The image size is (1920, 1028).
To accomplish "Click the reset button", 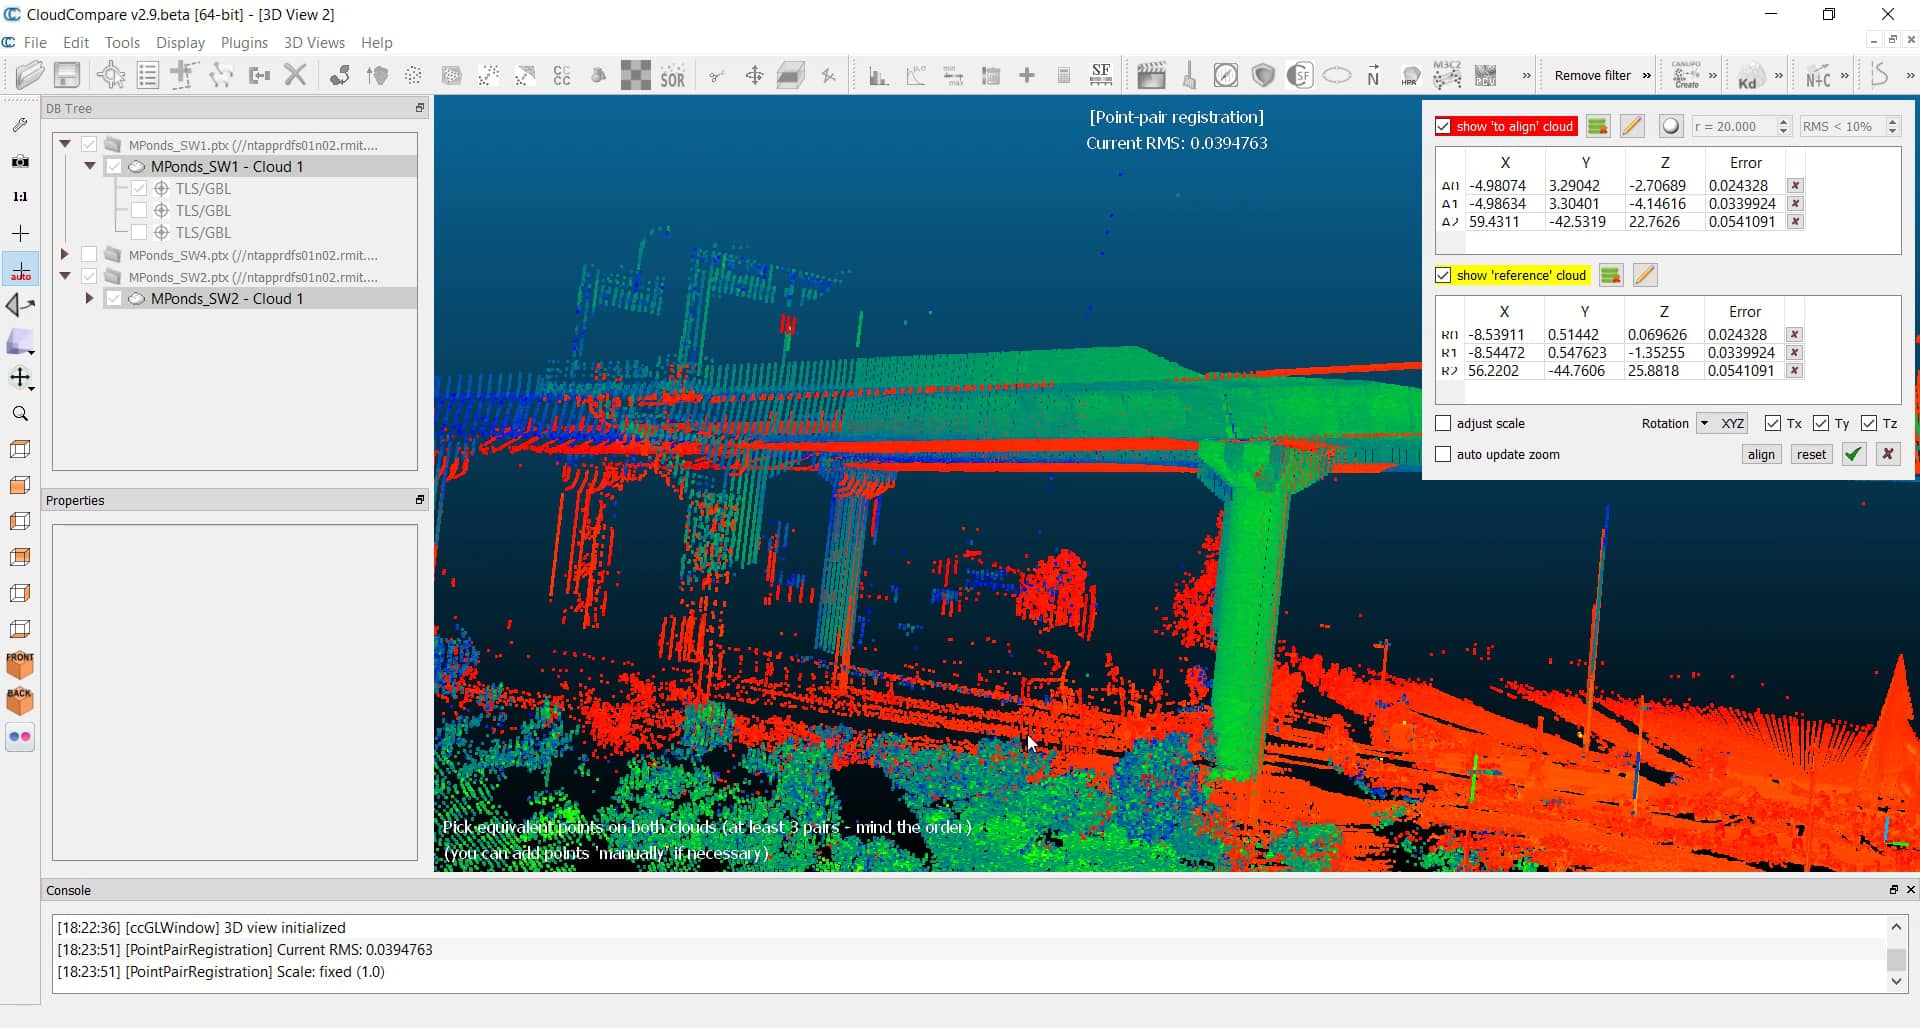I will point(1811,454).
